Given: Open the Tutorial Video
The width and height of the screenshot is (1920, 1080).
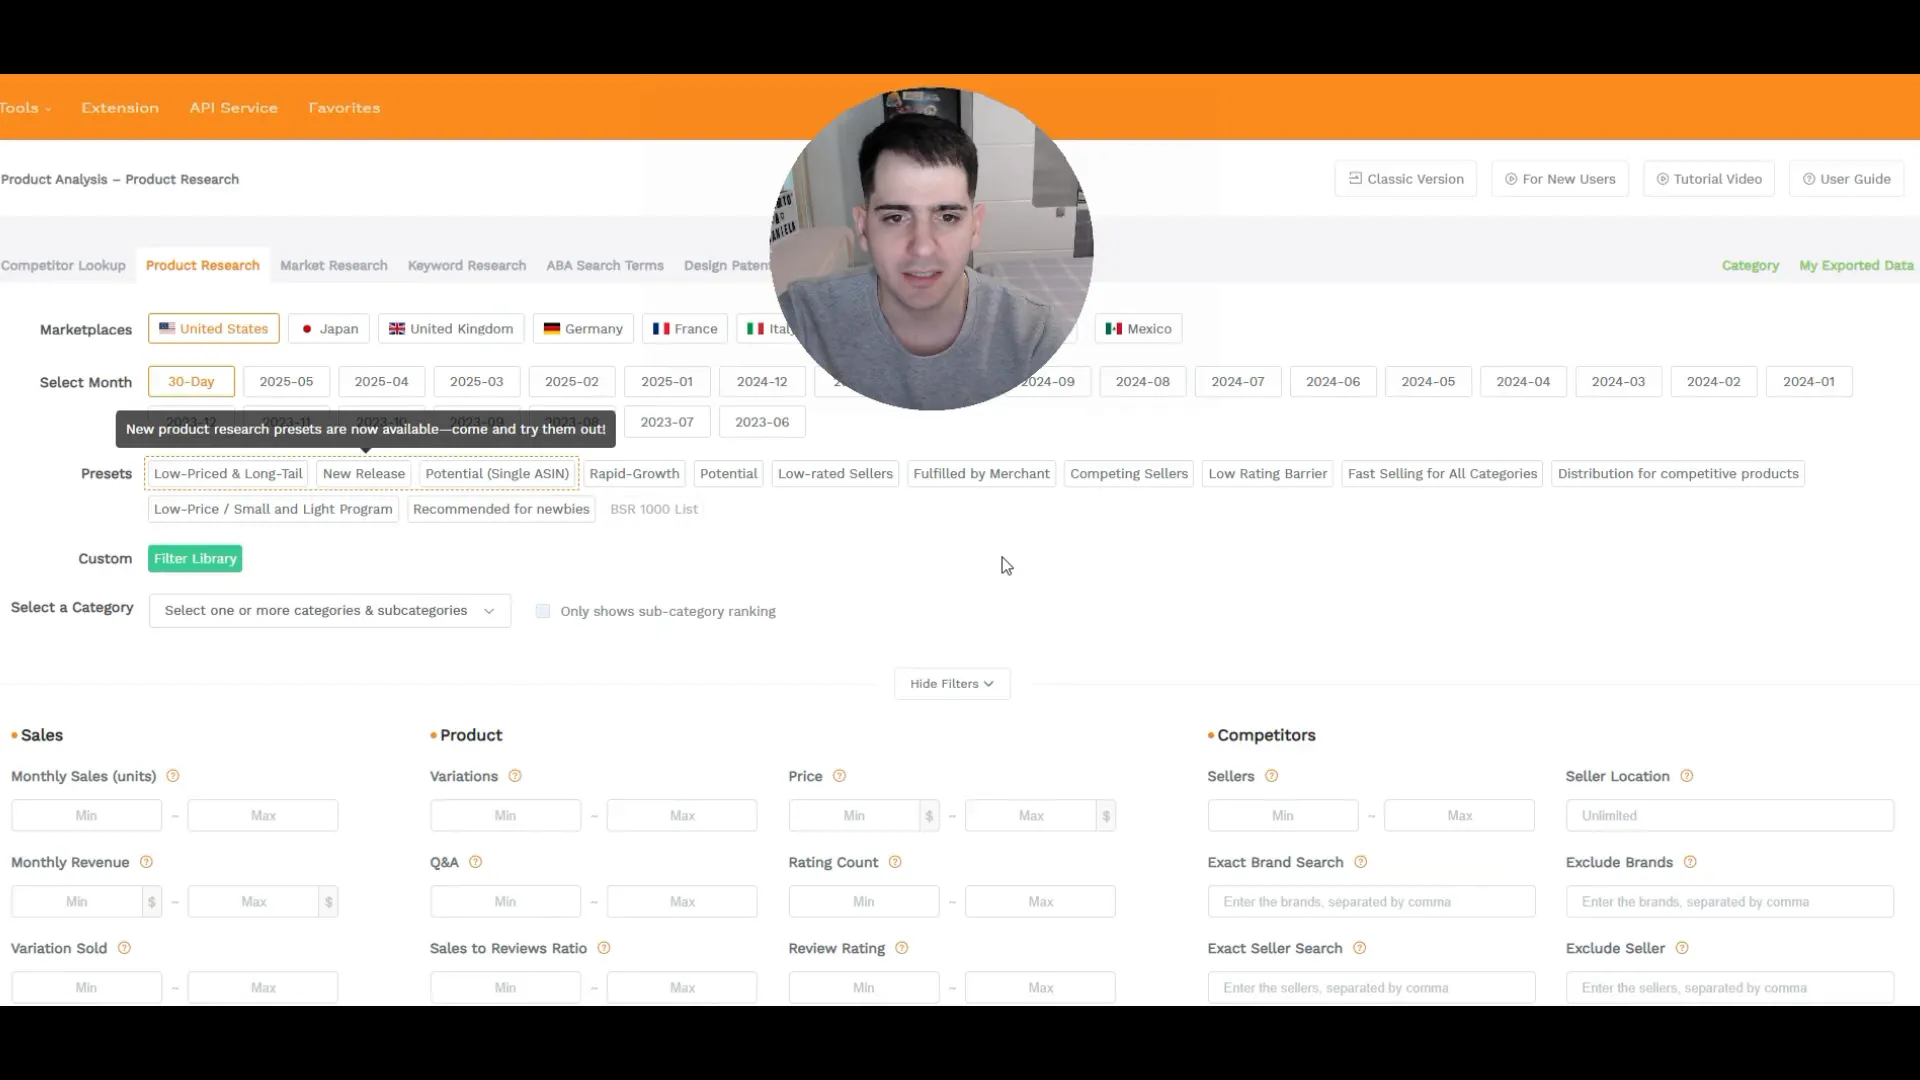Looking at the screenshot, I should tap(1708, 179).
